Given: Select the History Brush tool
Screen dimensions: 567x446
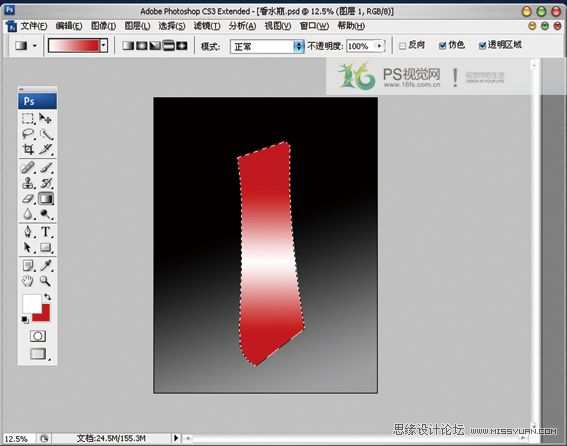Looking at the screenshot, I should coord(46,183).
